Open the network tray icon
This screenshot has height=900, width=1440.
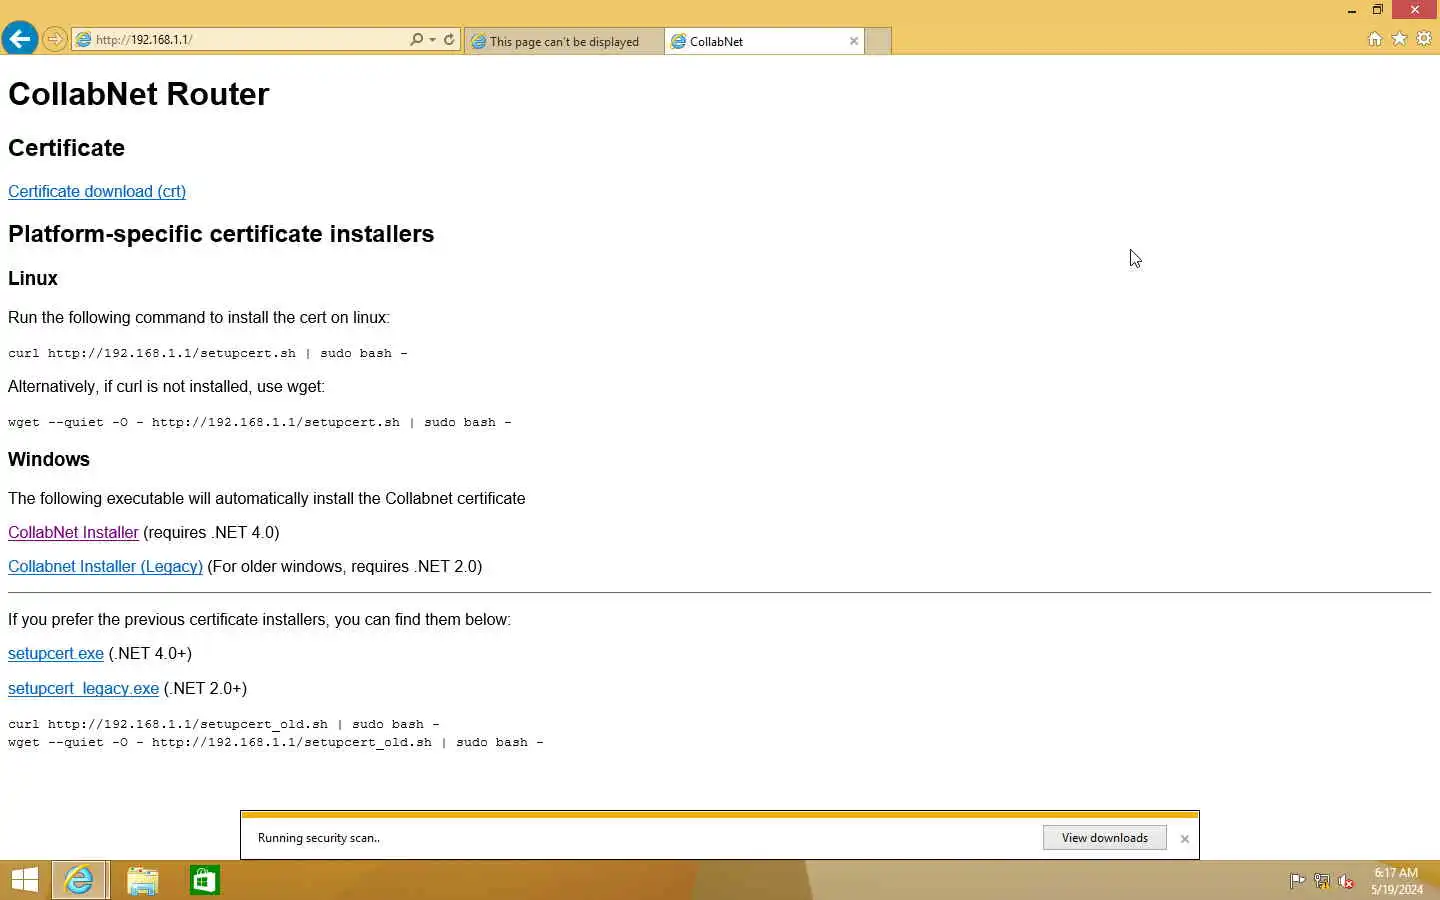pos(1322,881)
